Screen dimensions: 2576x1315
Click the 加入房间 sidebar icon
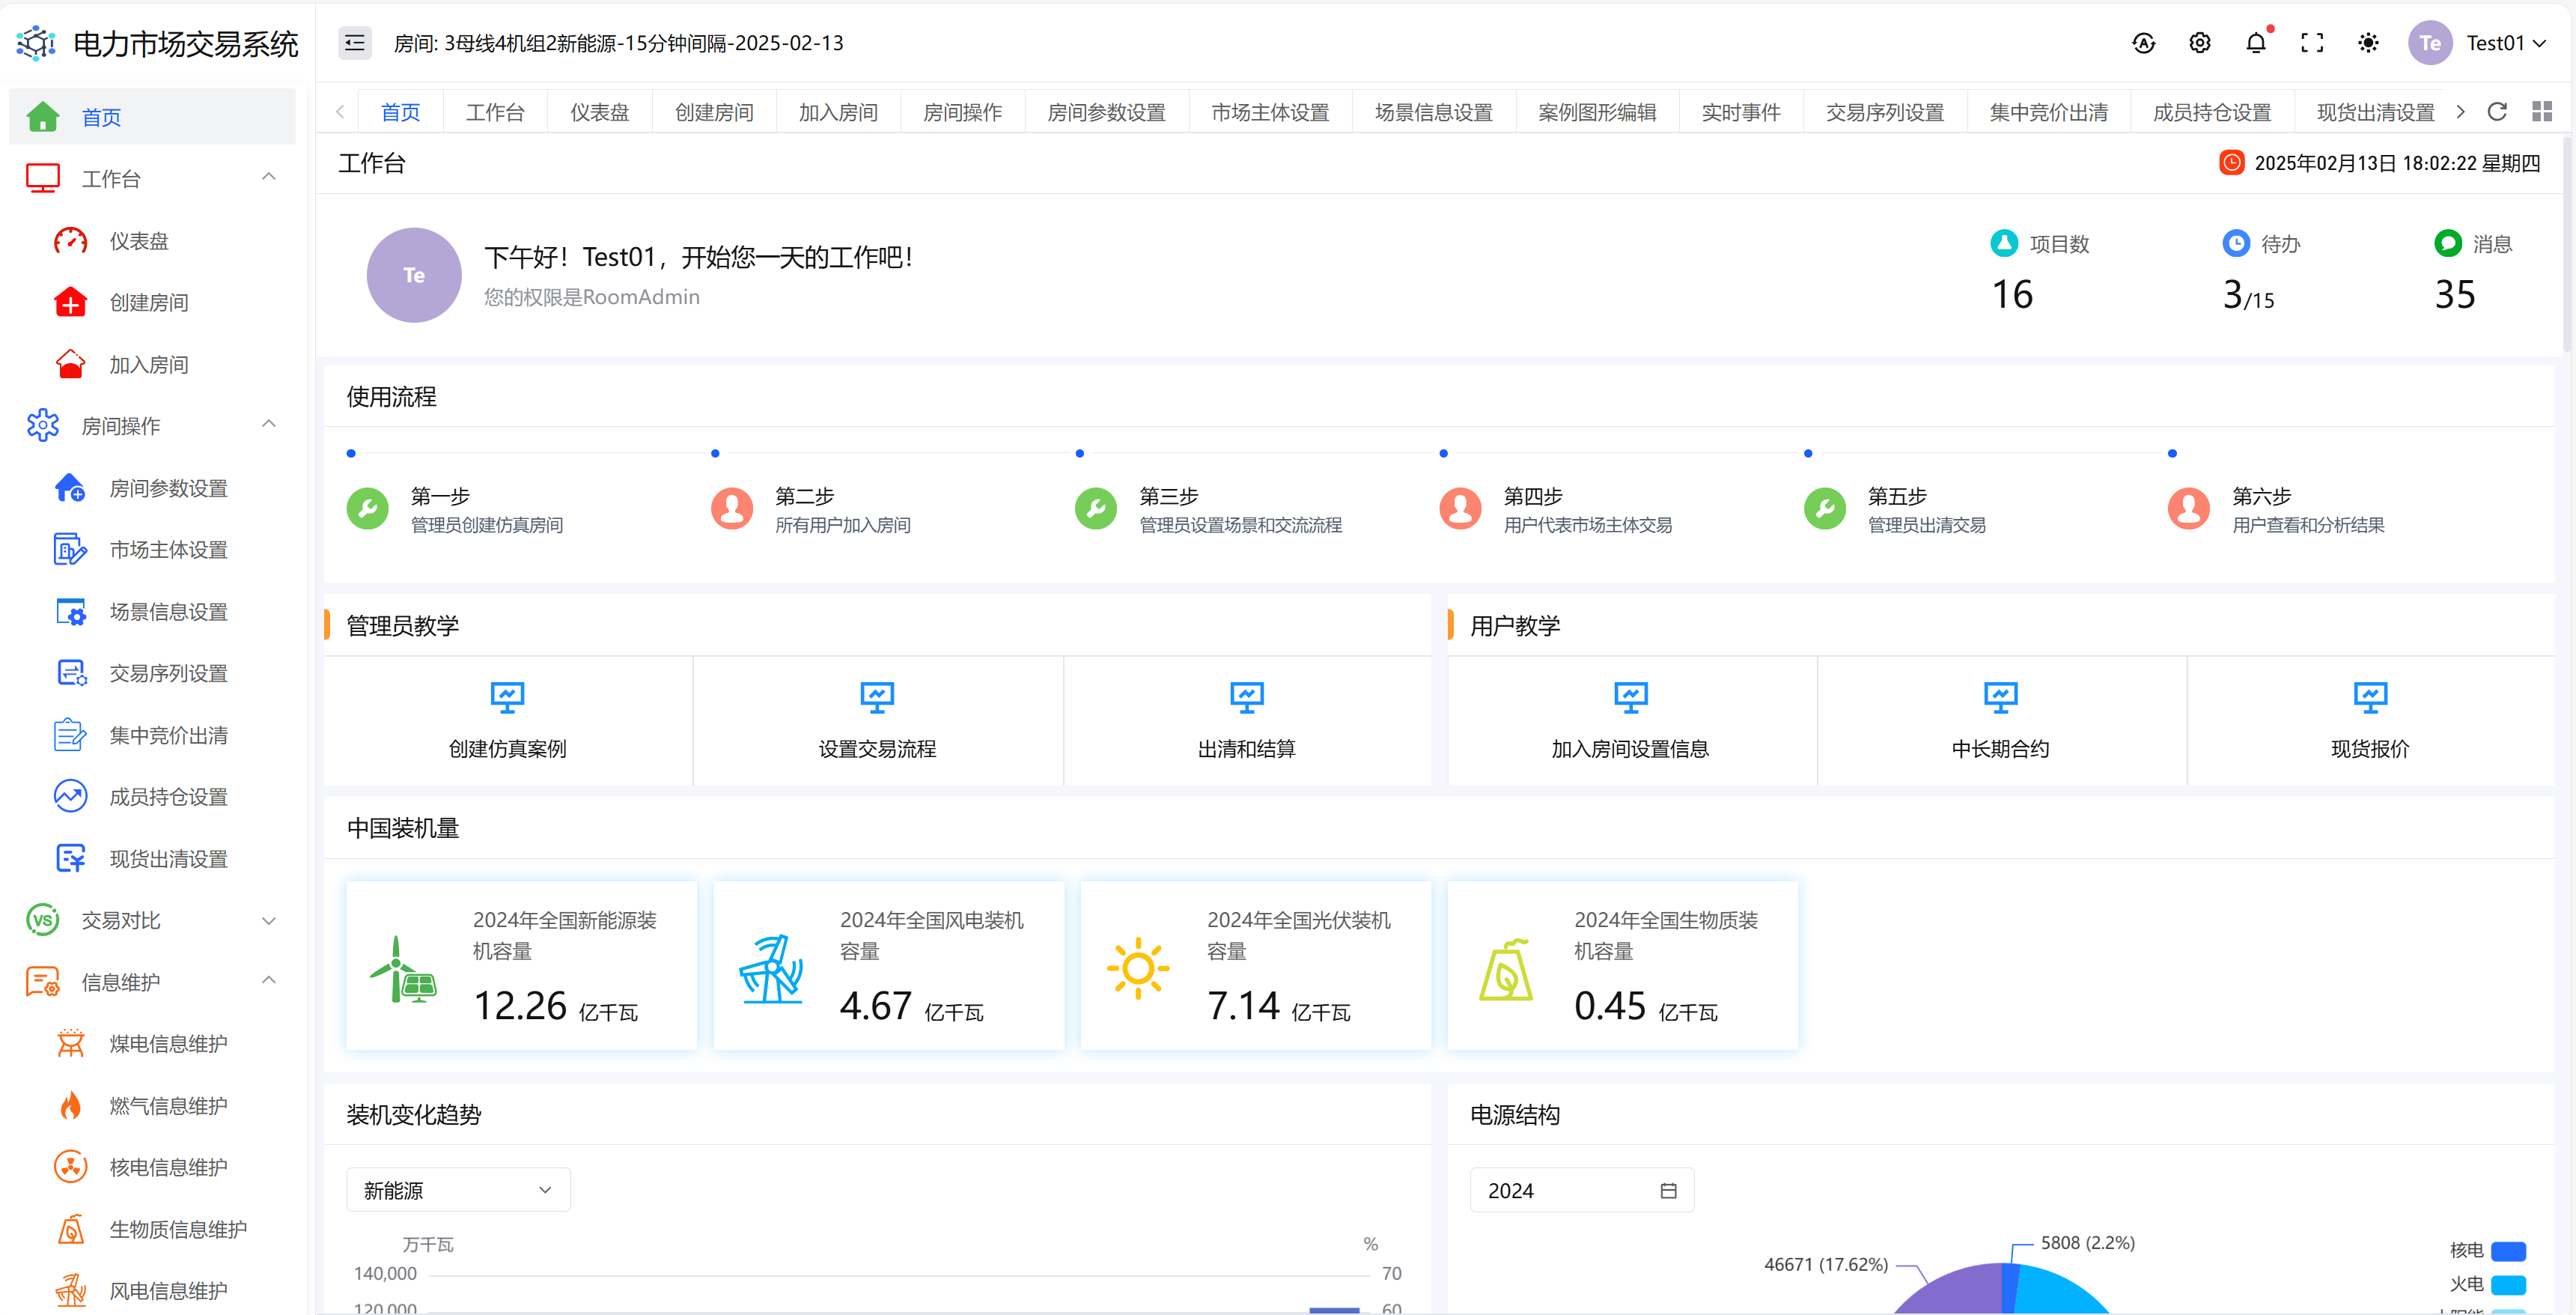tap(70, 364)
